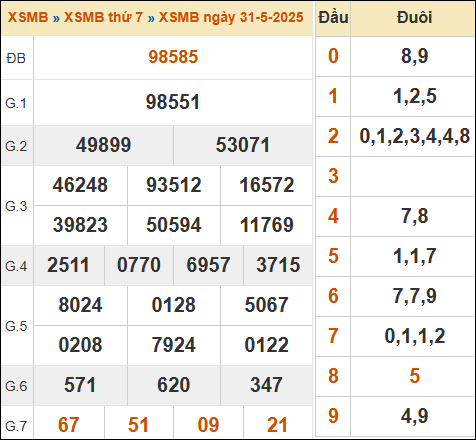Select head digit 2 in Đầu column
Screen dimensions: 476x440
(333, 136)
